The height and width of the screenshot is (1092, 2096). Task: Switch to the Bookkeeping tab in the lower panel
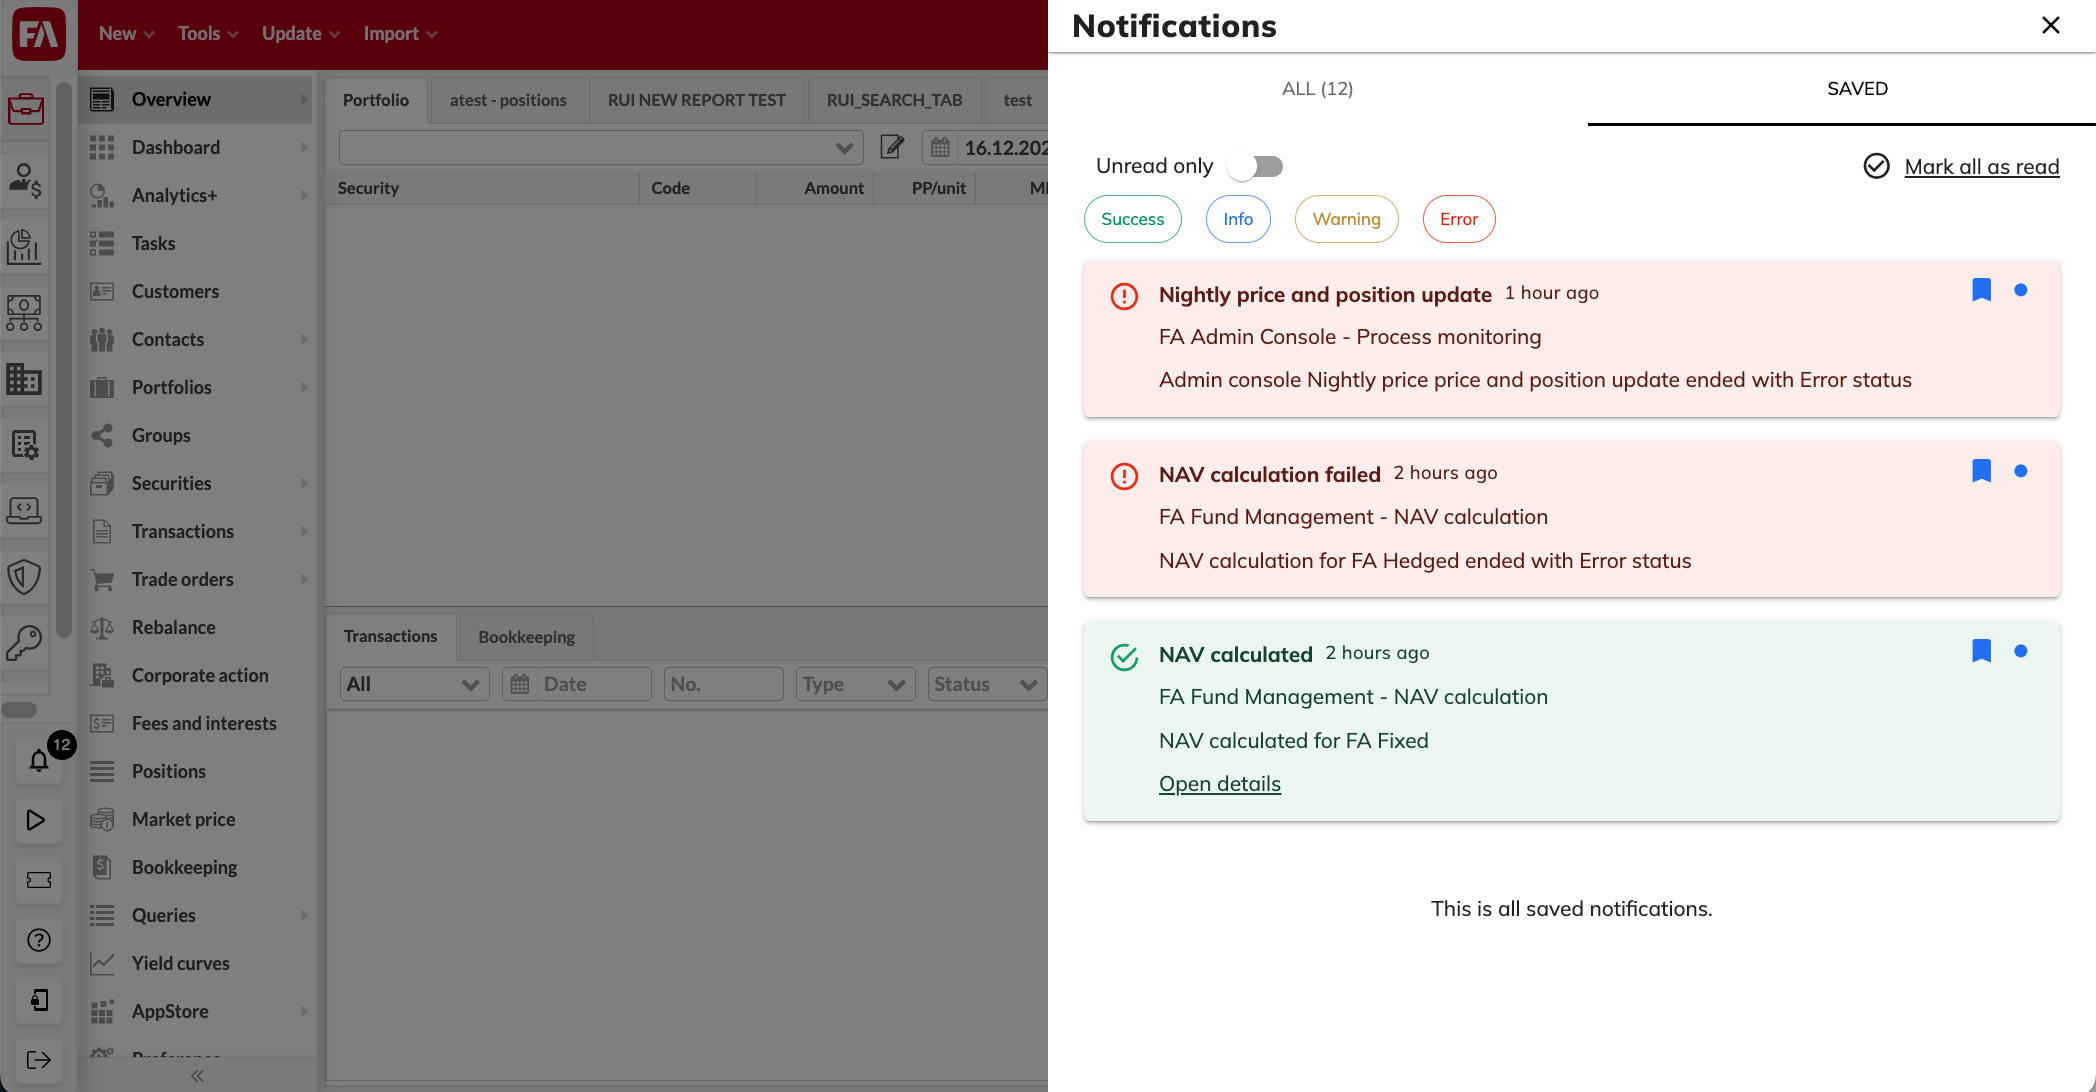[x=526, y=637]
